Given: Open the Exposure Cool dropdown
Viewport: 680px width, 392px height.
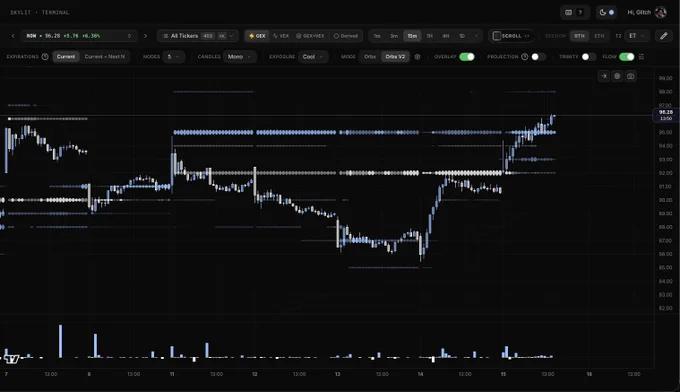Looking at the screenshot, I should (313, 57).
